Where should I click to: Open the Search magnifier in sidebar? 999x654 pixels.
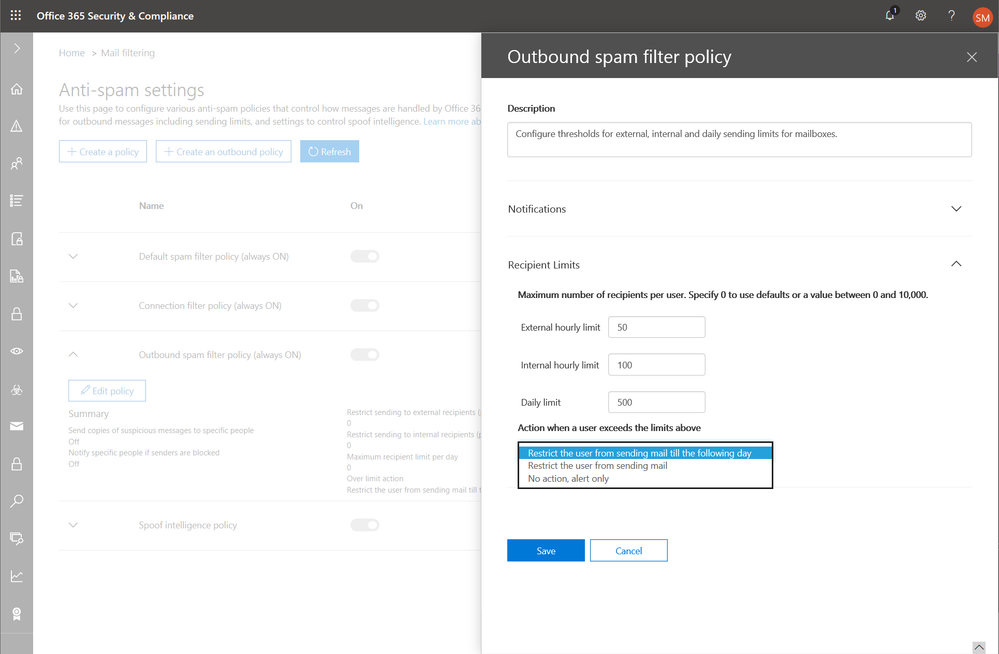pos(17,501)
